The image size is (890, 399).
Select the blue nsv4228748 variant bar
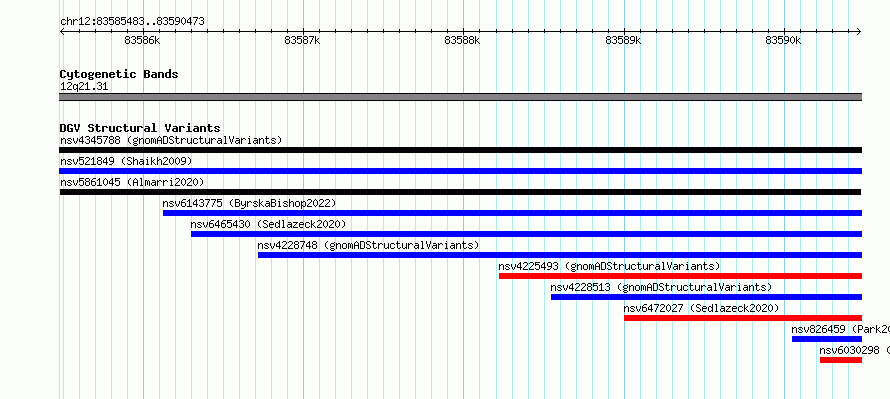tap(560, 255)
